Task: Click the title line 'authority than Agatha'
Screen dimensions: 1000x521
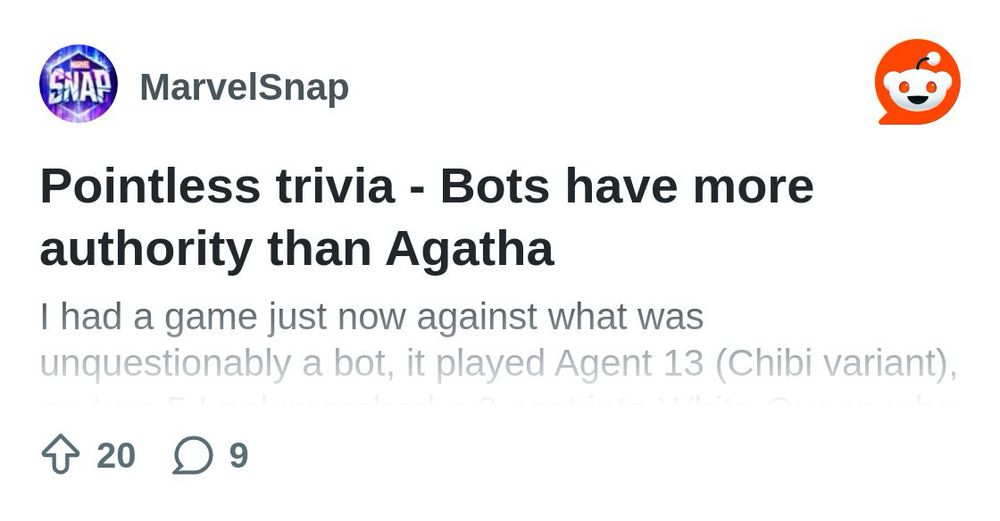Action: click(297, 249)
